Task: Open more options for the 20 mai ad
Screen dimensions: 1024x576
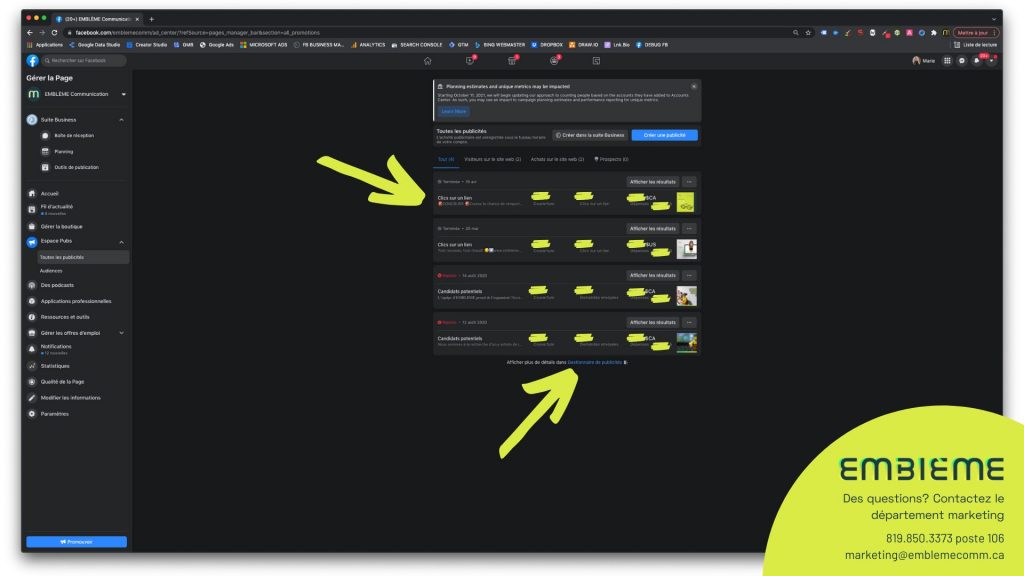Action: (689, 229)
